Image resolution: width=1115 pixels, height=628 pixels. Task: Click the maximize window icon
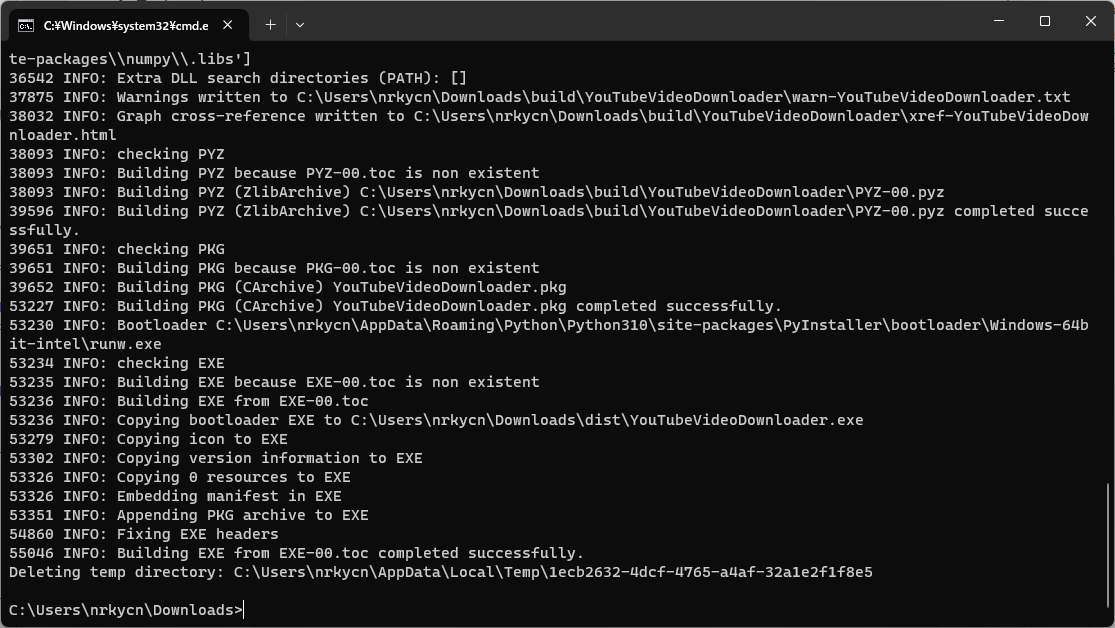1043,21
